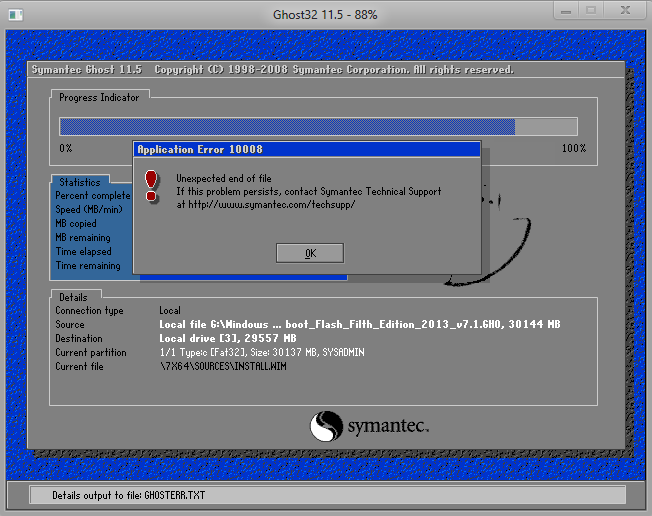
Task: Click the 'Speed (MB/min)' statistic label
Action: [x=89, y=210]
